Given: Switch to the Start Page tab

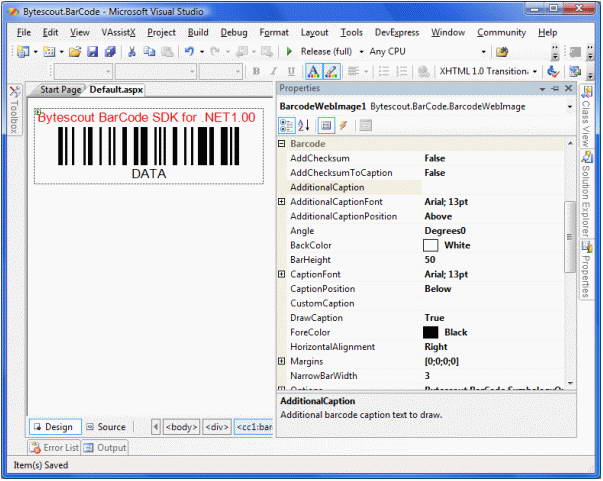Looking at the screenshot, I should point(61,90).
